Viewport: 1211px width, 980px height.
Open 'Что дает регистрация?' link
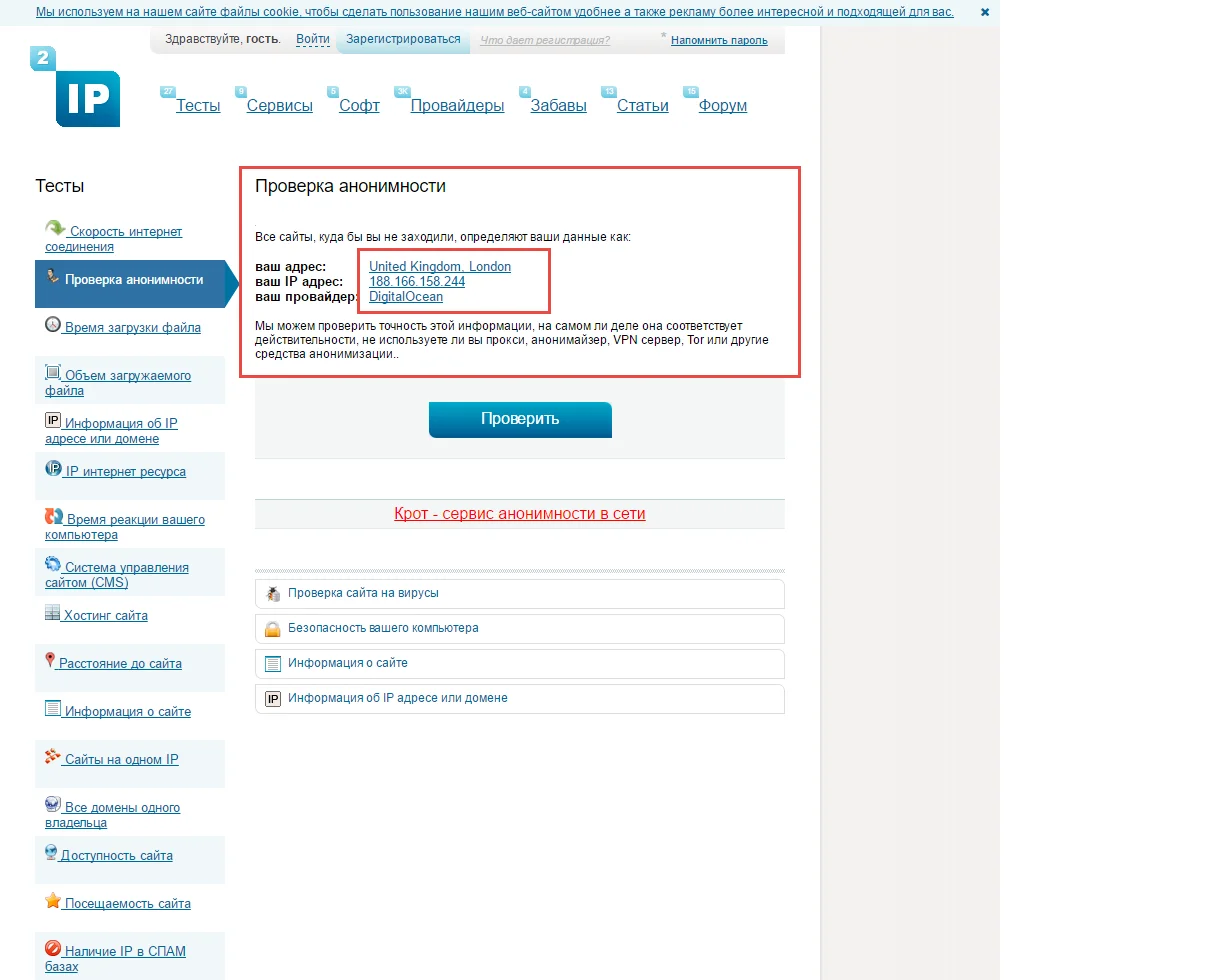[545, 40]
